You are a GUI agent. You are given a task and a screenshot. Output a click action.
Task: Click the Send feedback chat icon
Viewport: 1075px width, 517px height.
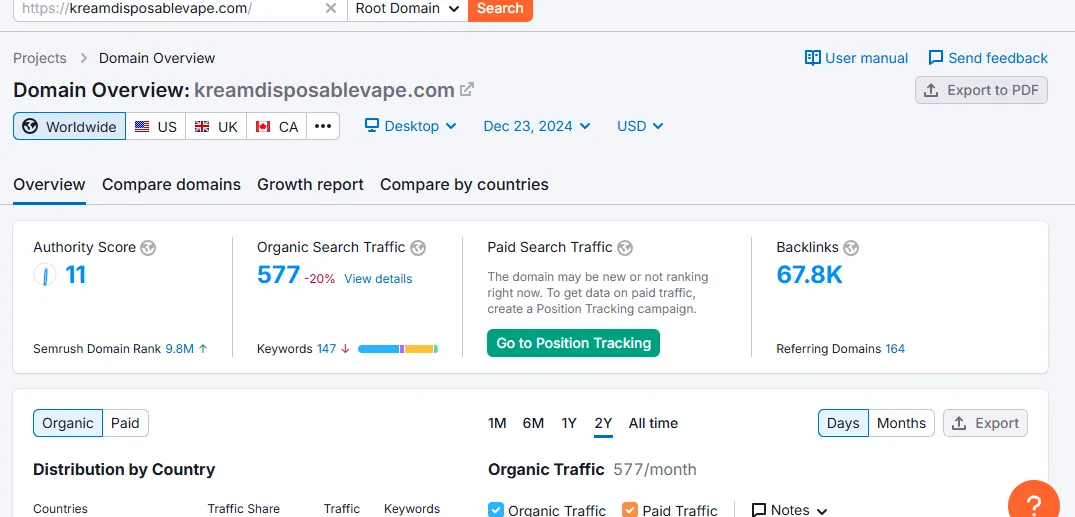pos(936,58)
